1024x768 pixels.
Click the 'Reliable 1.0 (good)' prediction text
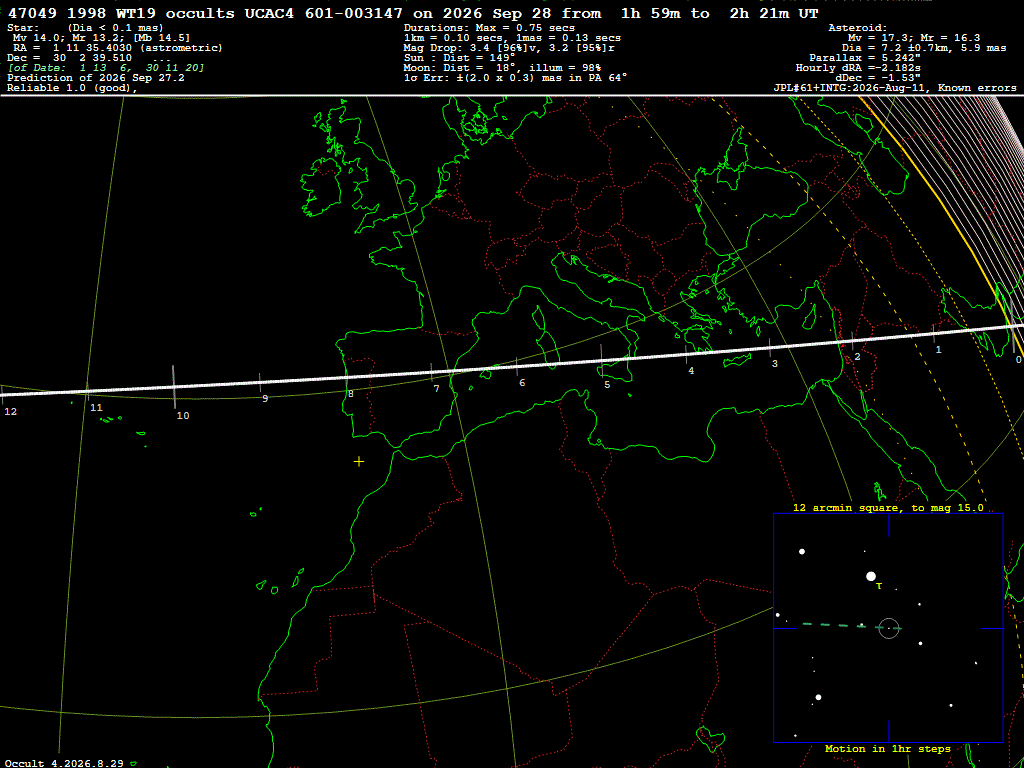(x=72, y=88)
